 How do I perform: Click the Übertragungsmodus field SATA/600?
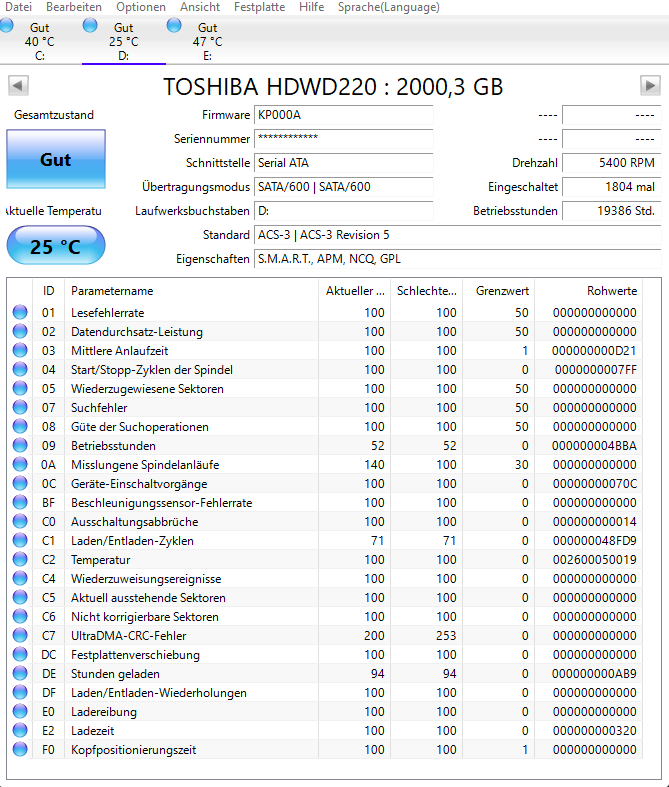tap(344, 187)
